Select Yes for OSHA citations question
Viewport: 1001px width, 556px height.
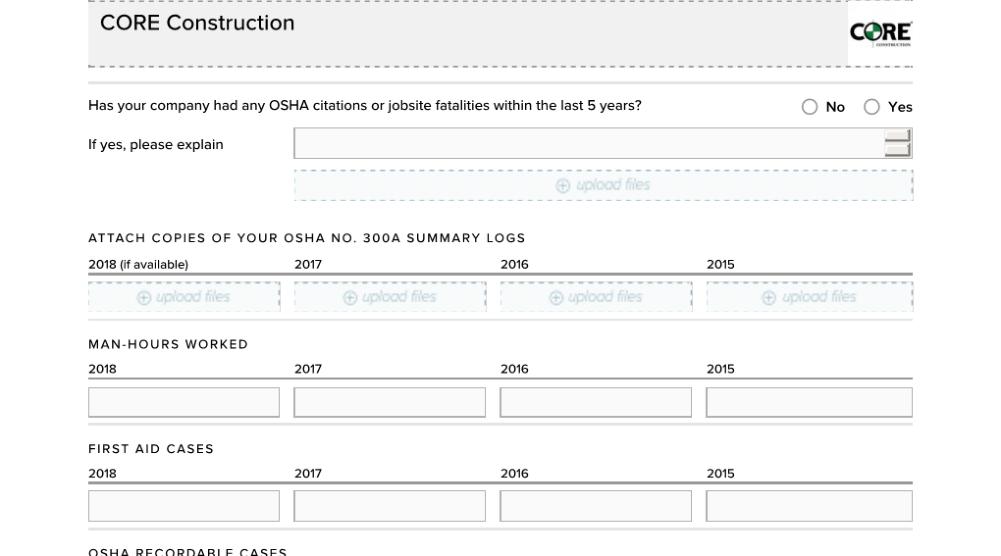coord(872,107)
